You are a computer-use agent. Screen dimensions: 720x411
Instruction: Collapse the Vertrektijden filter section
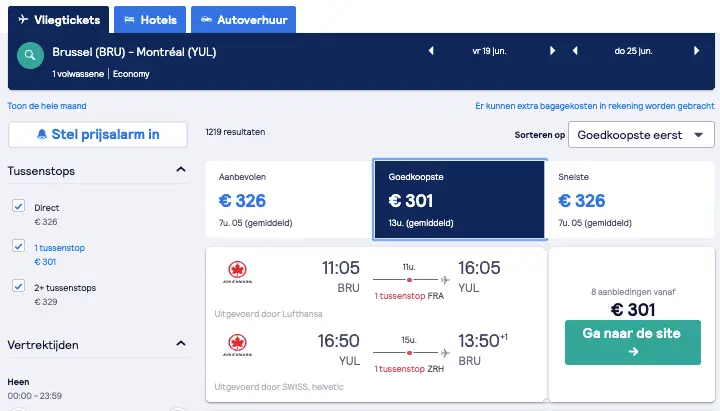181,344
